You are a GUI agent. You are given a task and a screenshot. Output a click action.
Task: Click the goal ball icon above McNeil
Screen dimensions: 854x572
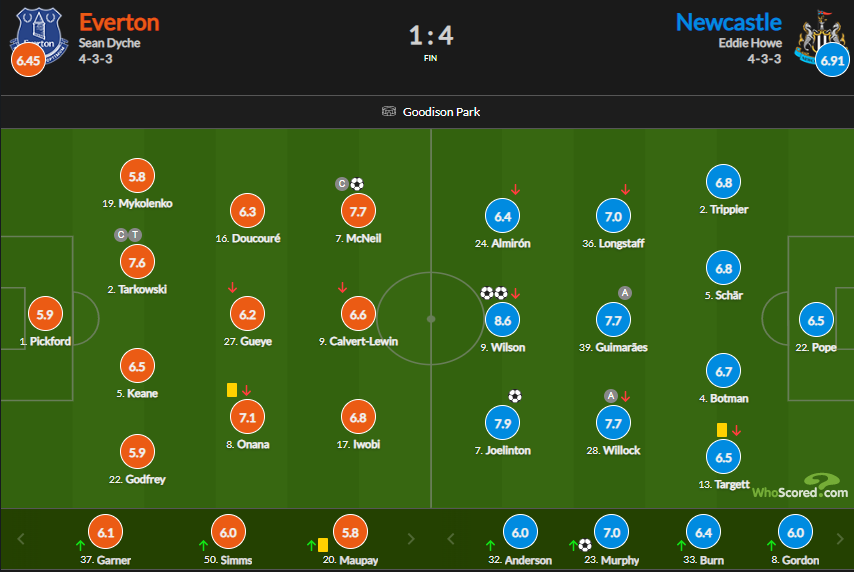pos(357,184)
